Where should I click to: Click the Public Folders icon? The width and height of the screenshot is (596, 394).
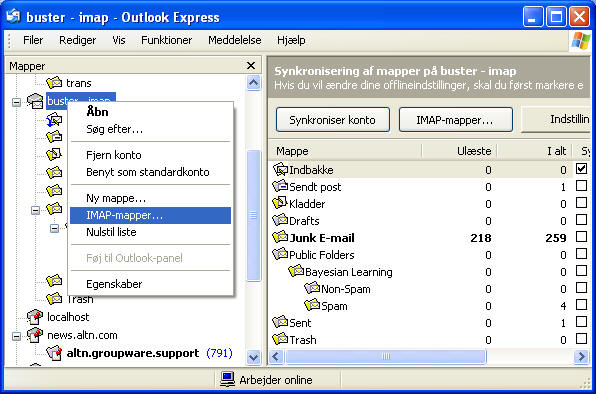pyautogui.click(x=281, y=254)
